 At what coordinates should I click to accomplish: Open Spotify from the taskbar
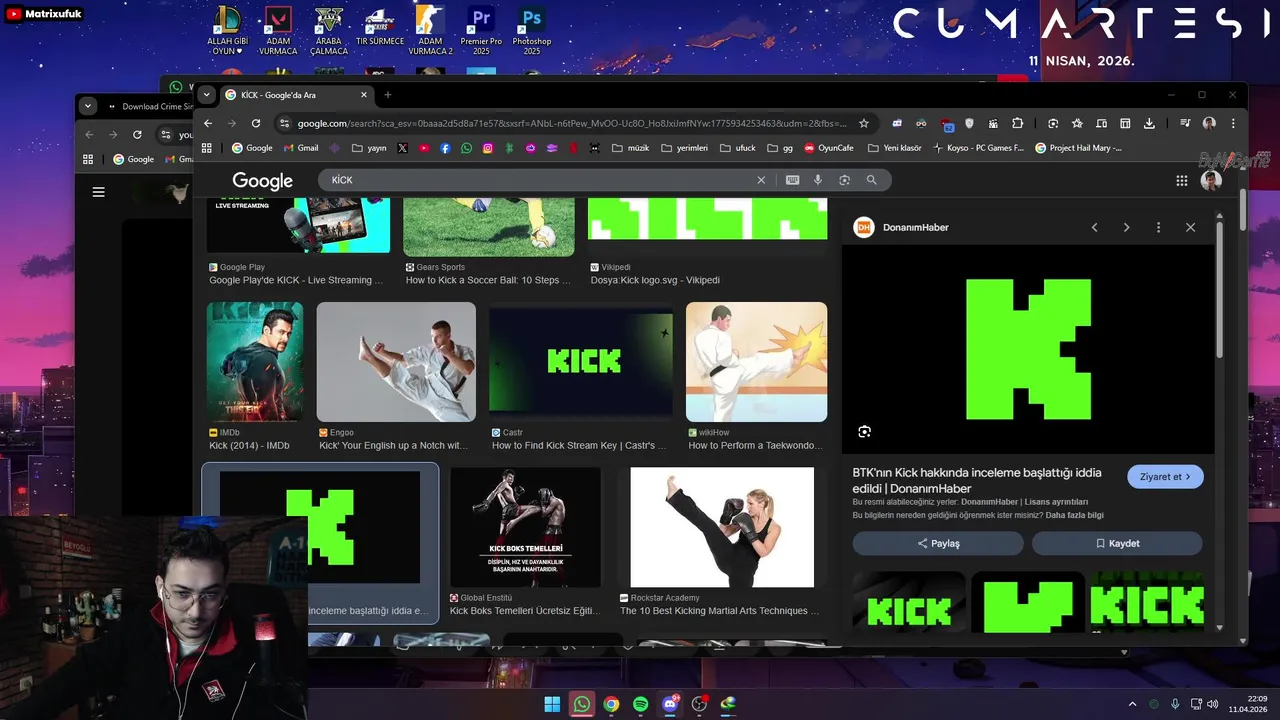pyautogui.click(x=641, y=704)
